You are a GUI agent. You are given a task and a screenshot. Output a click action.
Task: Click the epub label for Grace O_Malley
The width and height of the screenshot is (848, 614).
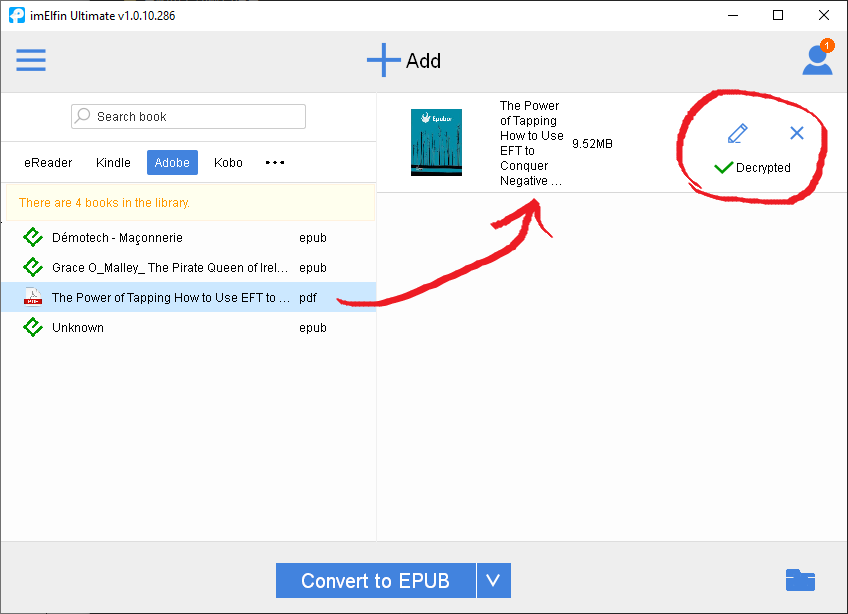[313, 268]
